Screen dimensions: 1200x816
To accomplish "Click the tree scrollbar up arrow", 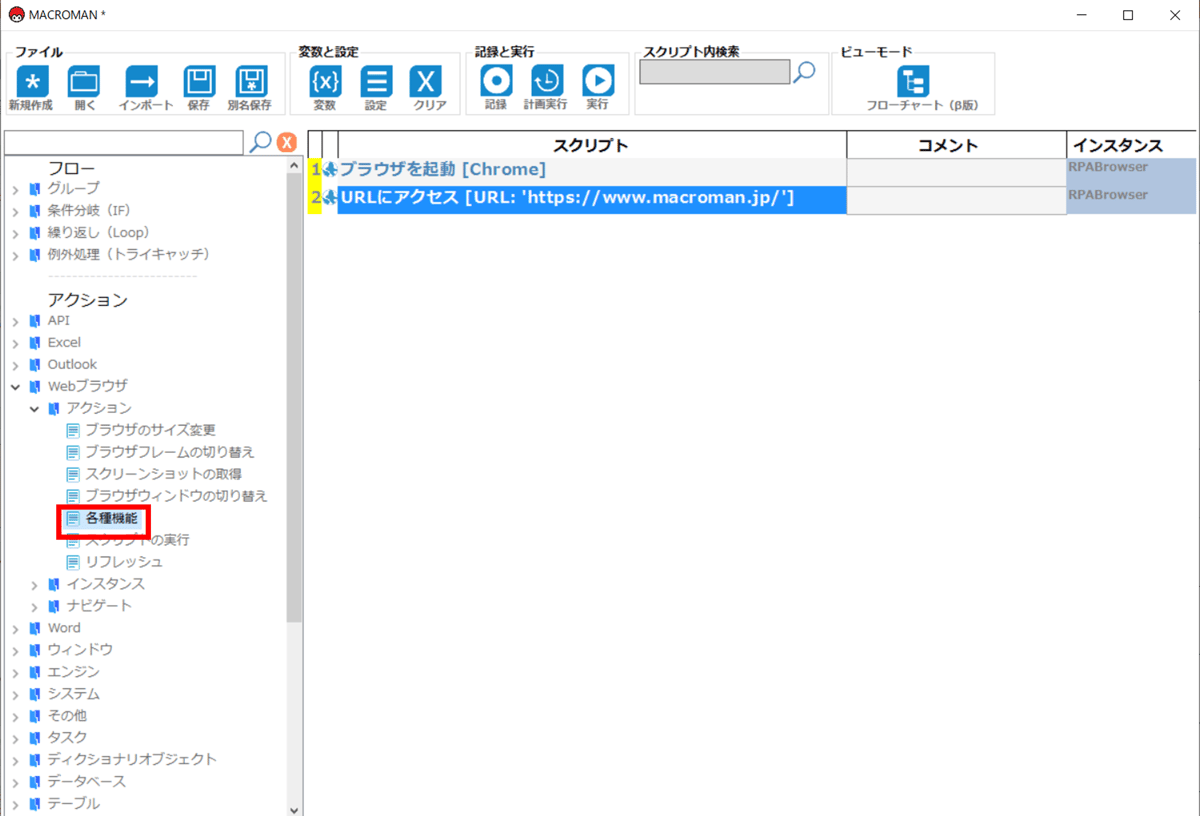I will pos(294,166).
